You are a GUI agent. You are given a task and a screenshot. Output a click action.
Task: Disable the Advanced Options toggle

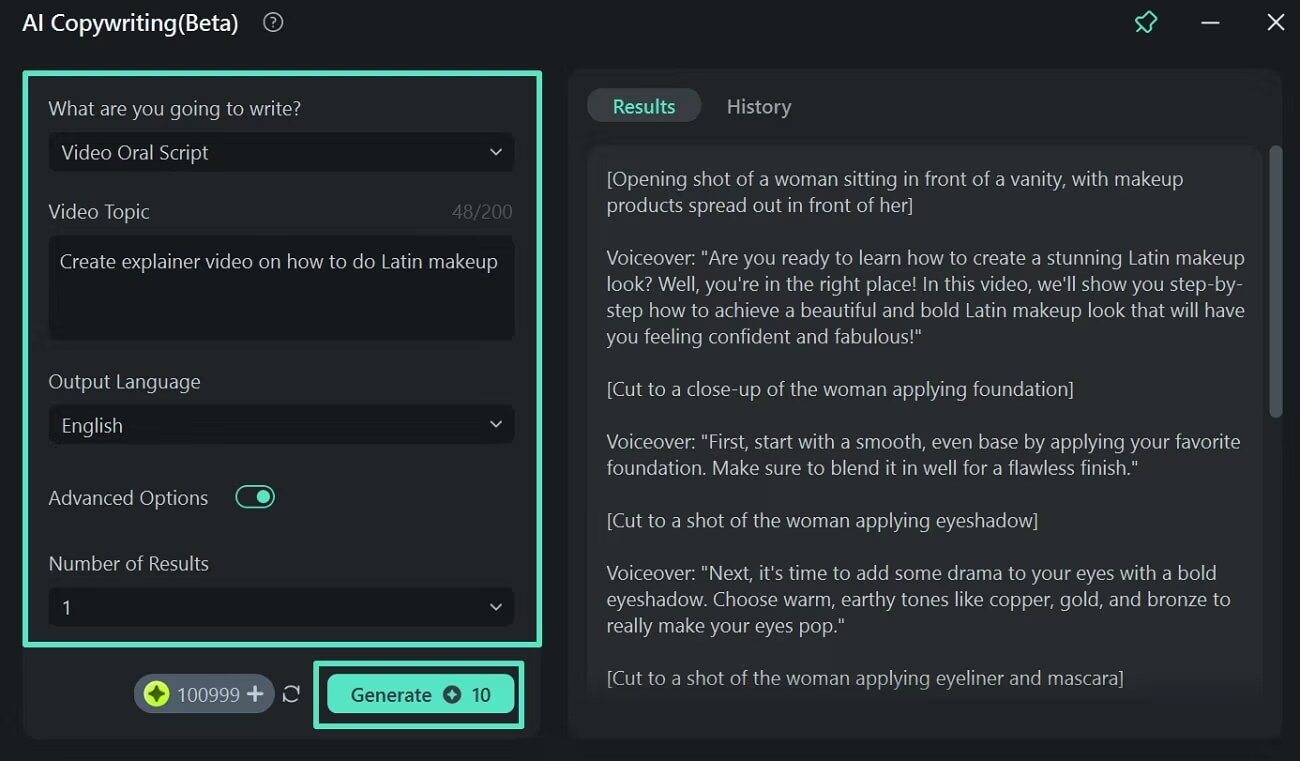255,497
